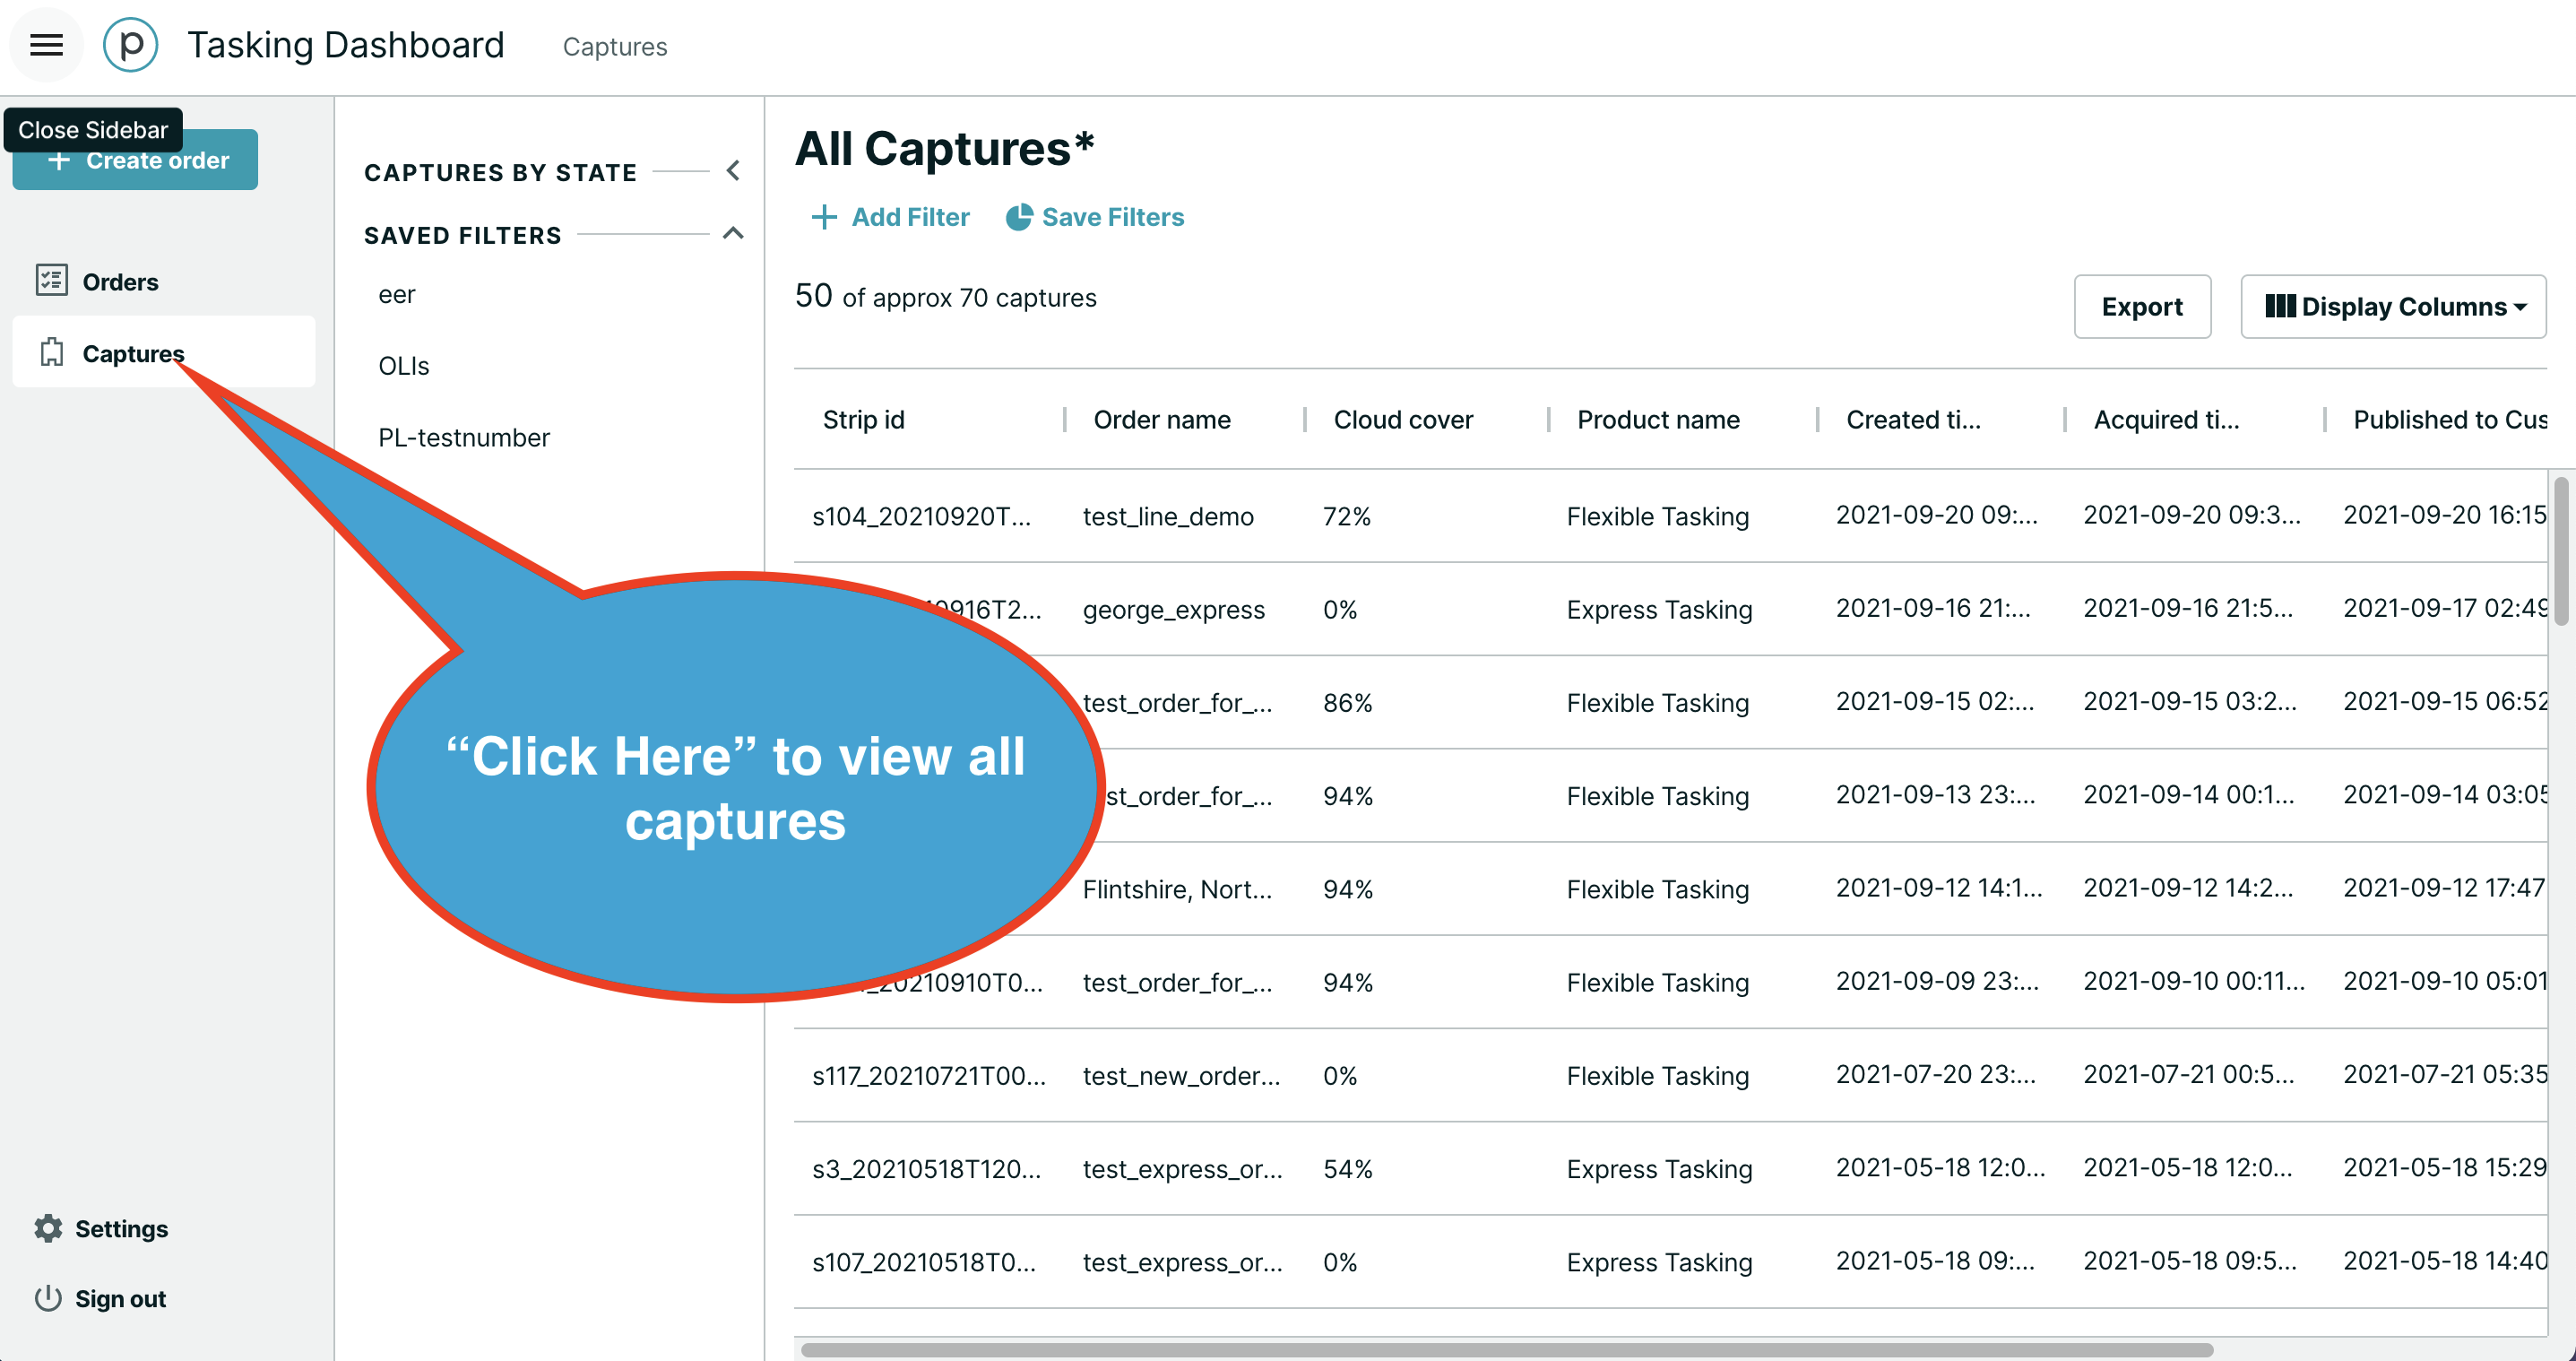This screenshot has width=2576, height=1361.
Task: Click the Planet logo icon
Action: tap(131, 45)
